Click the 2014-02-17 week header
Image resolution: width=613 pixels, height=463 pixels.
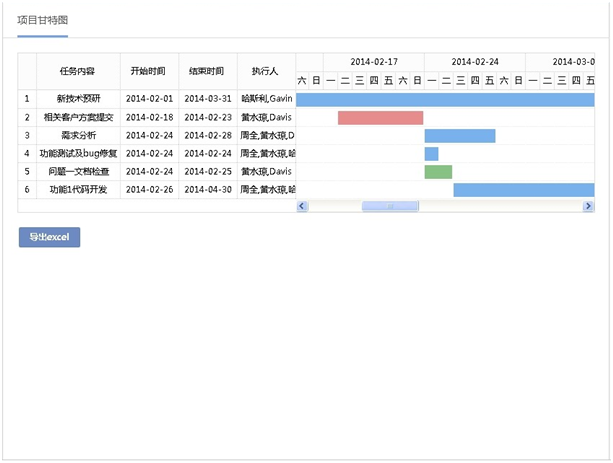pos(374,62)
